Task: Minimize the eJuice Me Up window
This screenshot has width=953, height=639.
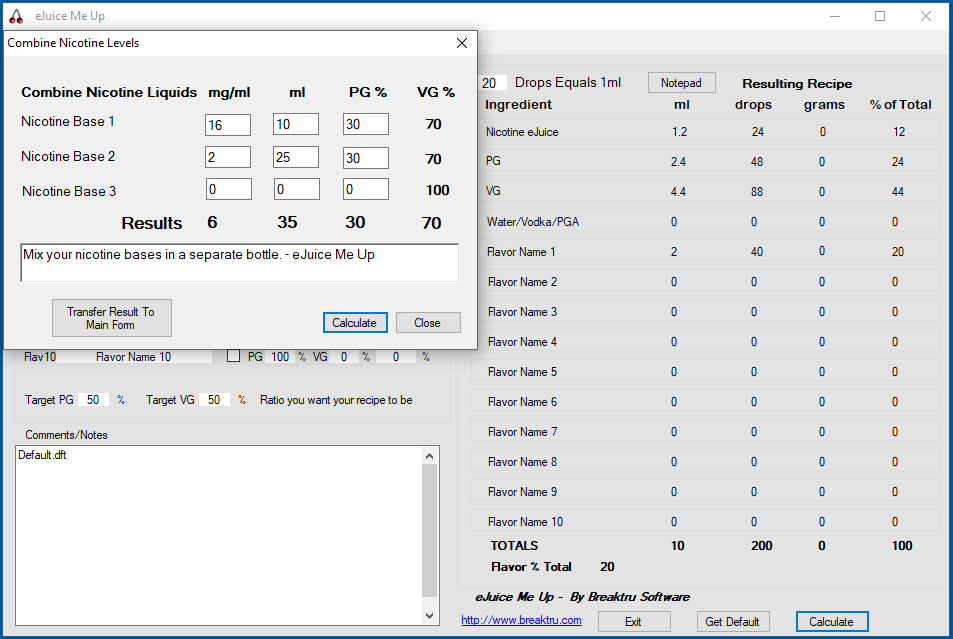Action: tap(835, 16)
